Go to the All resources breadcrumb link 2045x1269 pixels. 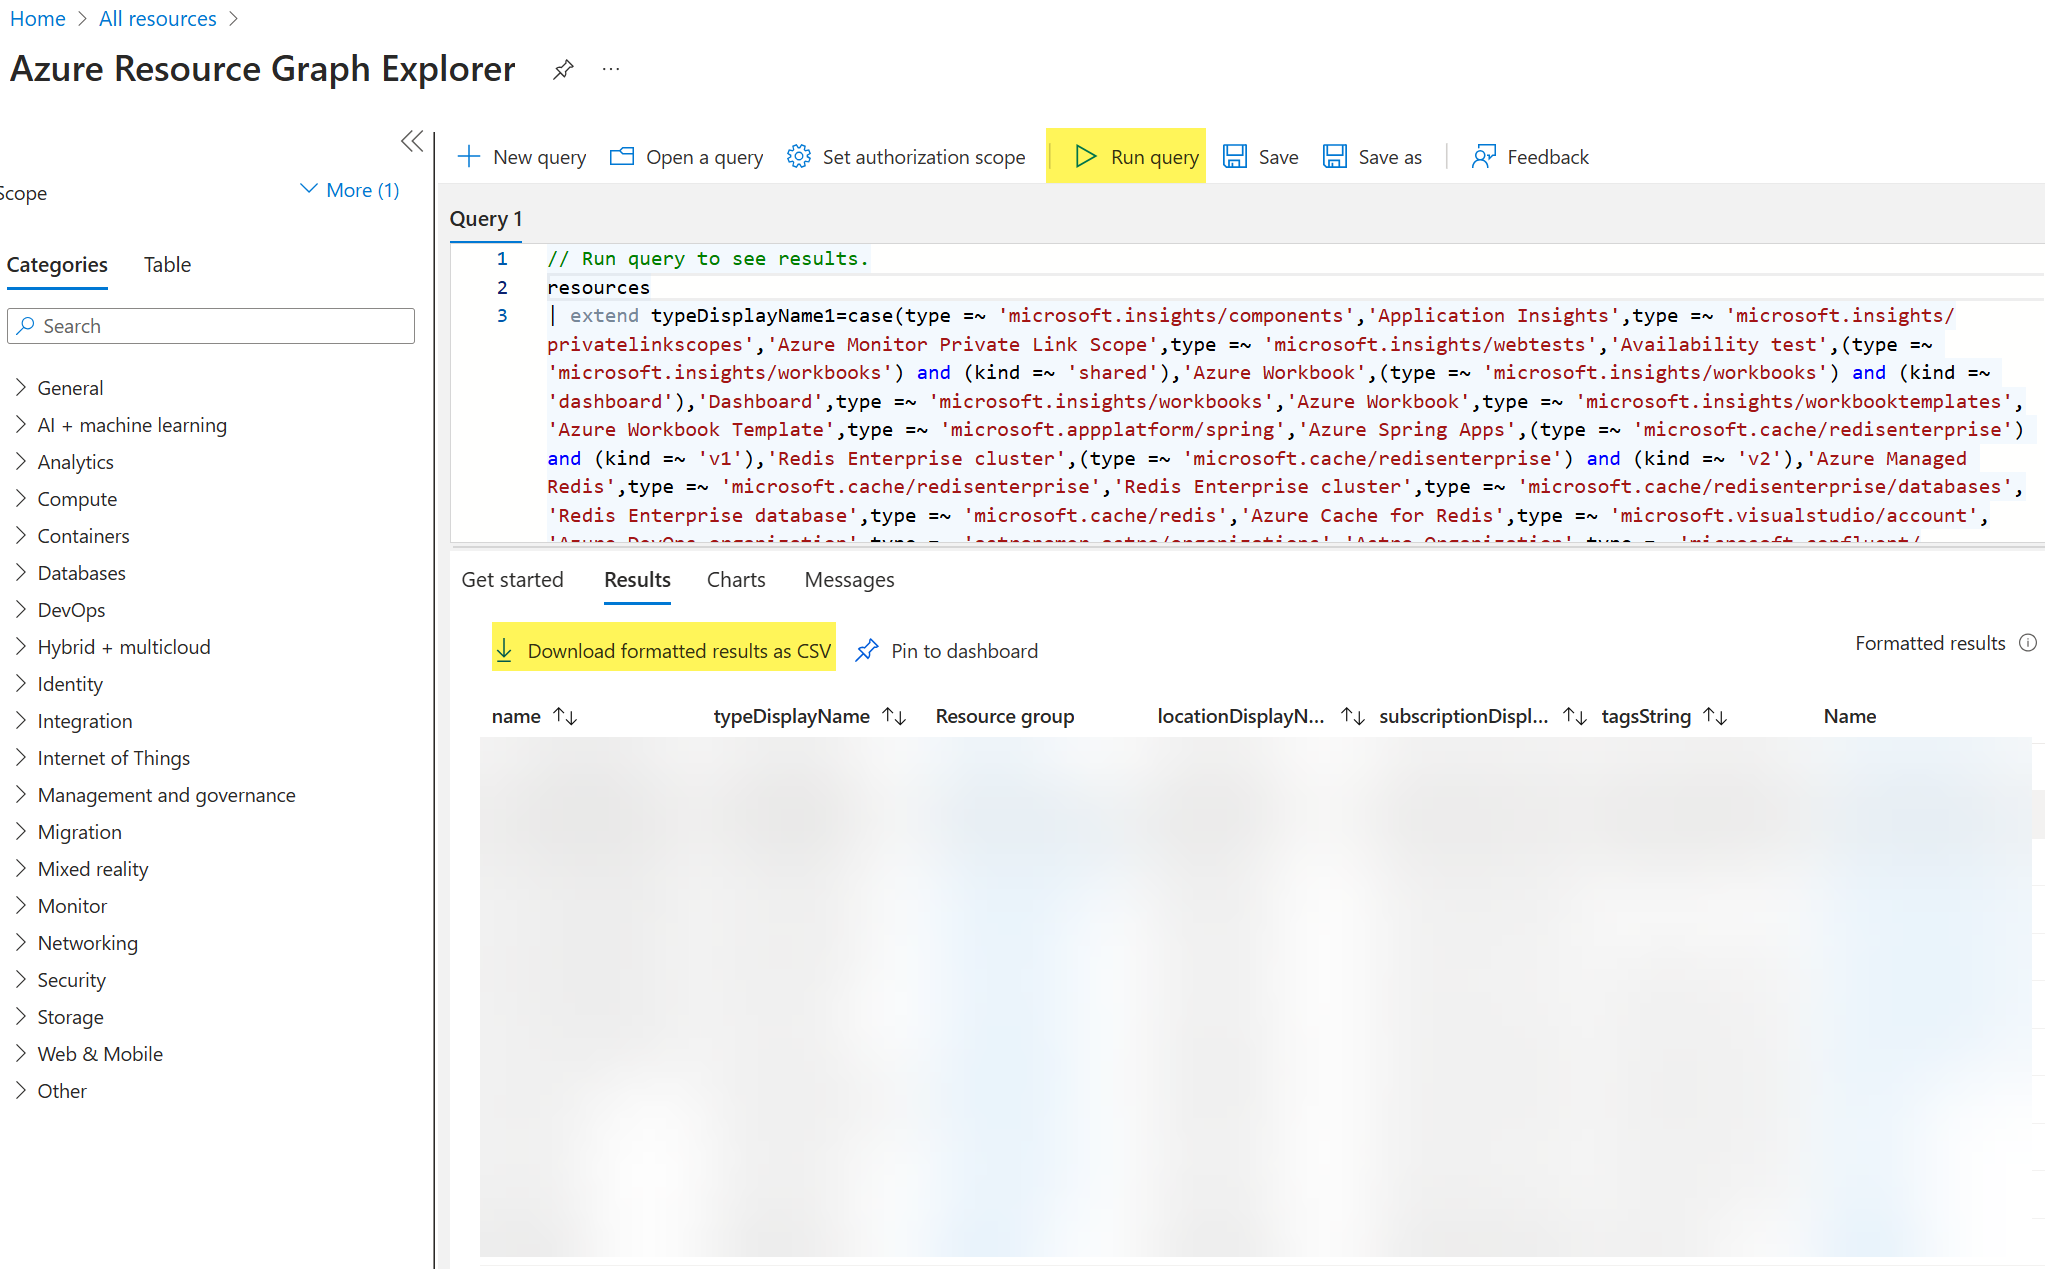tap(158, 19)
